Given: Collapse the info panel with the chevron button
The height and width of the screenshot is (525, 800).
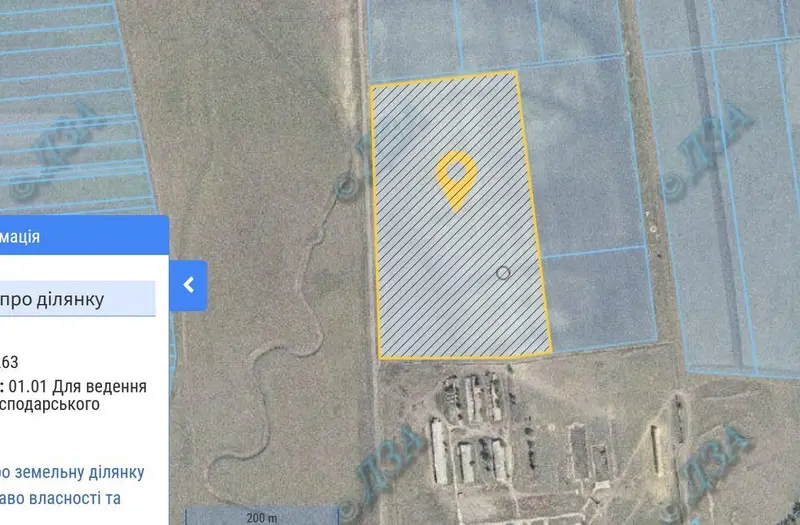Looking at the screenshot, I should click(188, 285).
